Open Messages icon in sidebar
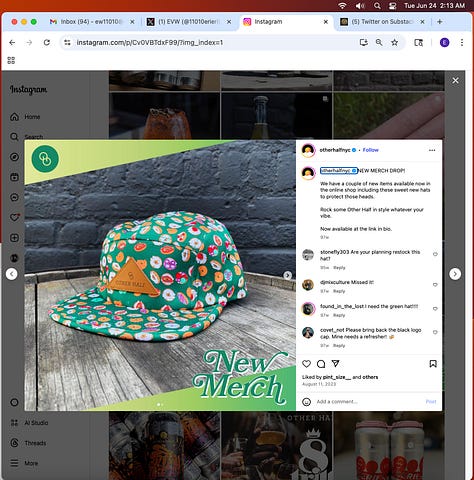The height and width of the screenshot is (480, 474). click(x=14, y=198)
